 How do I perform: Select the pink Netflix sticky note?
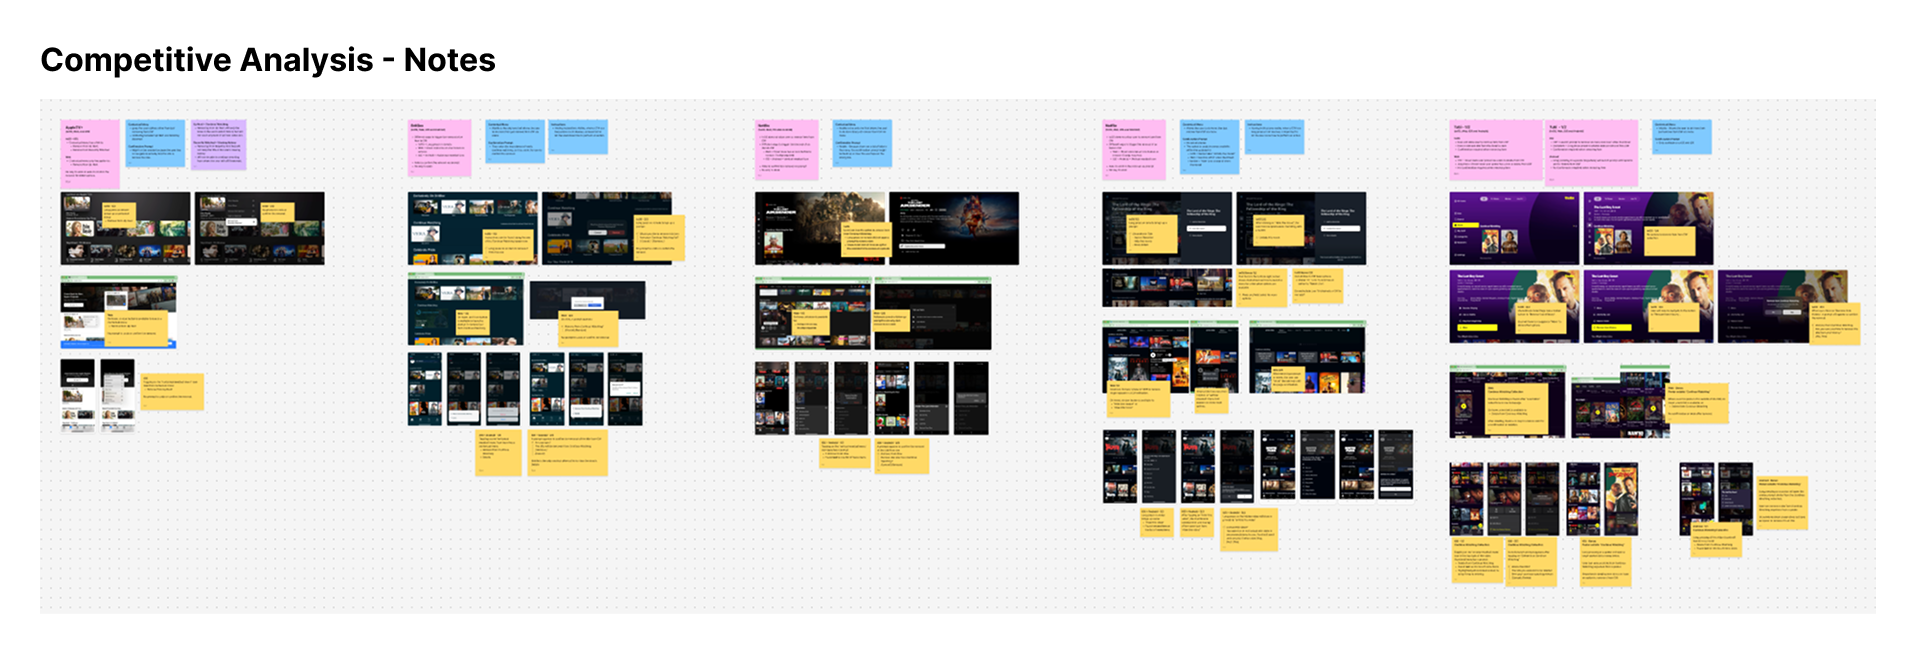pyautogui.click(x=786, y=150)
